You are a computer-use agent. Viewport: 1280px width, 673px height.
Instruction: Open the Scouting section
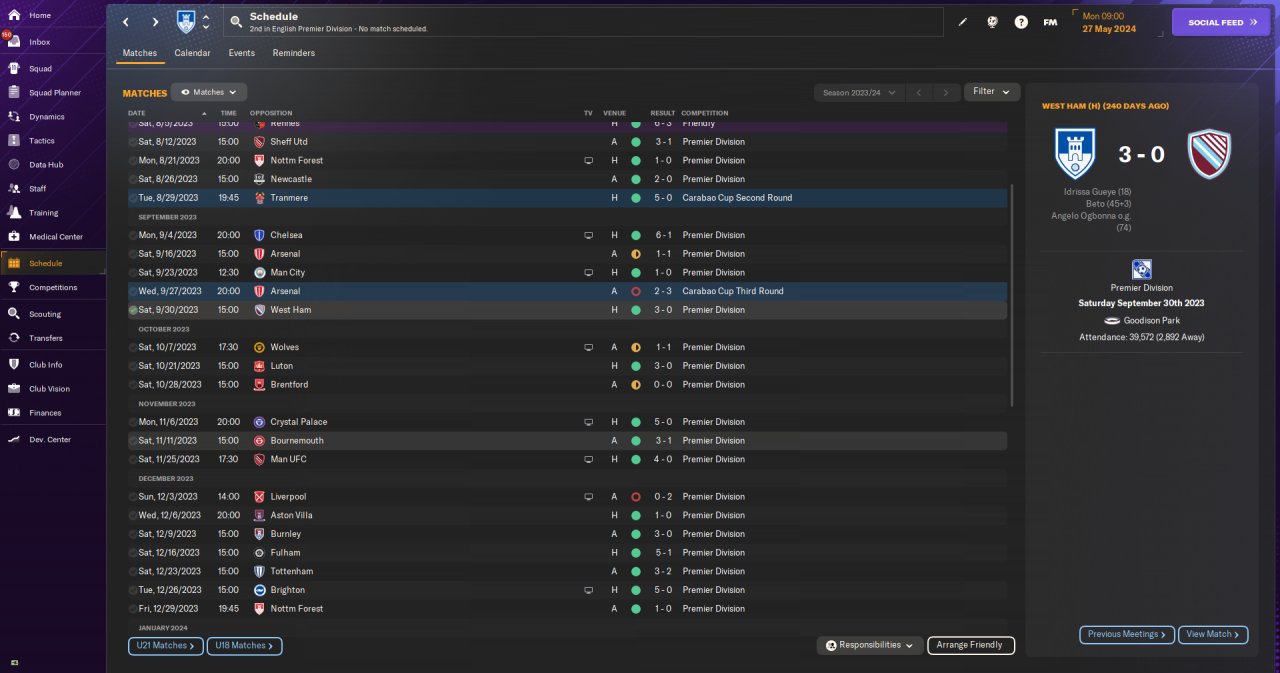44,314
